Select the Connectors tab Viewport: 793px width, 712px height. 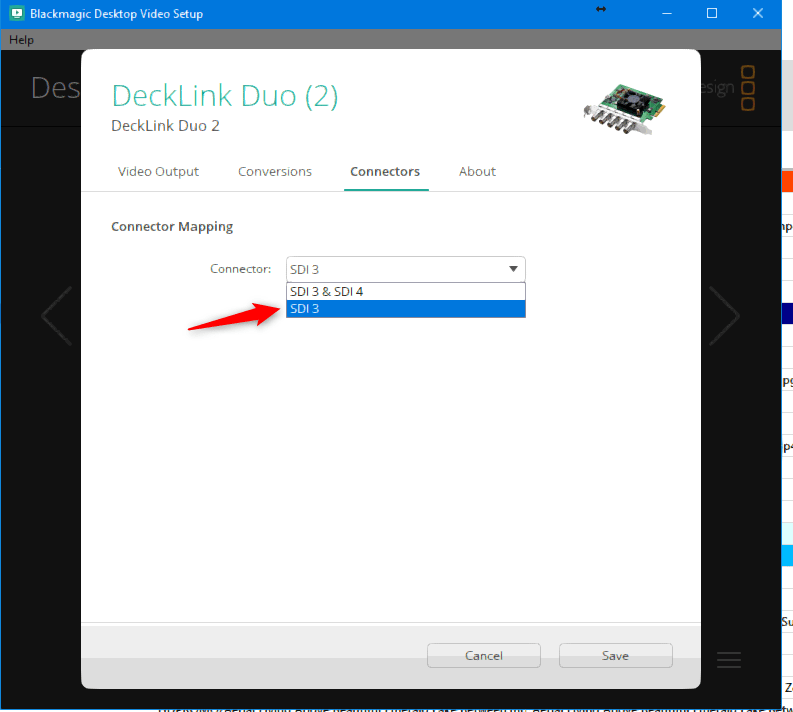click(x=385, y=172)
